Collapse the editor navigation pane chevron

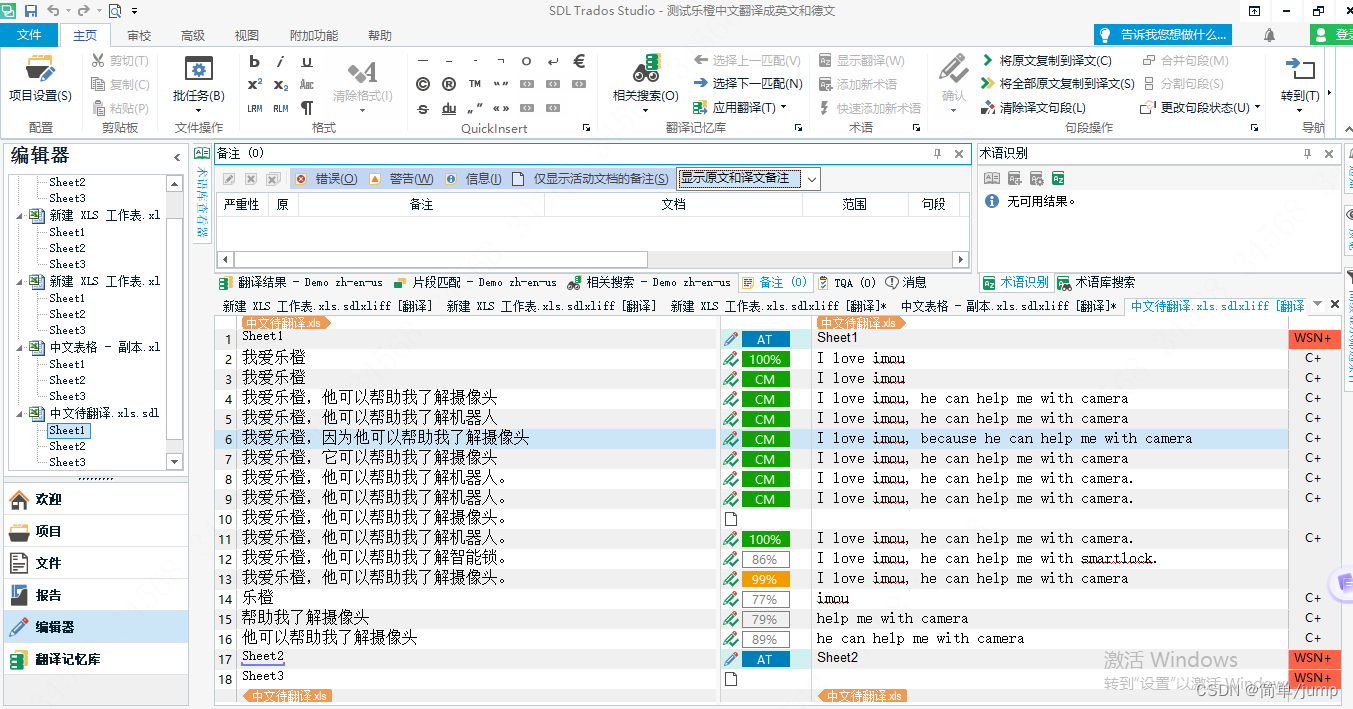click(x=177, y=157)
